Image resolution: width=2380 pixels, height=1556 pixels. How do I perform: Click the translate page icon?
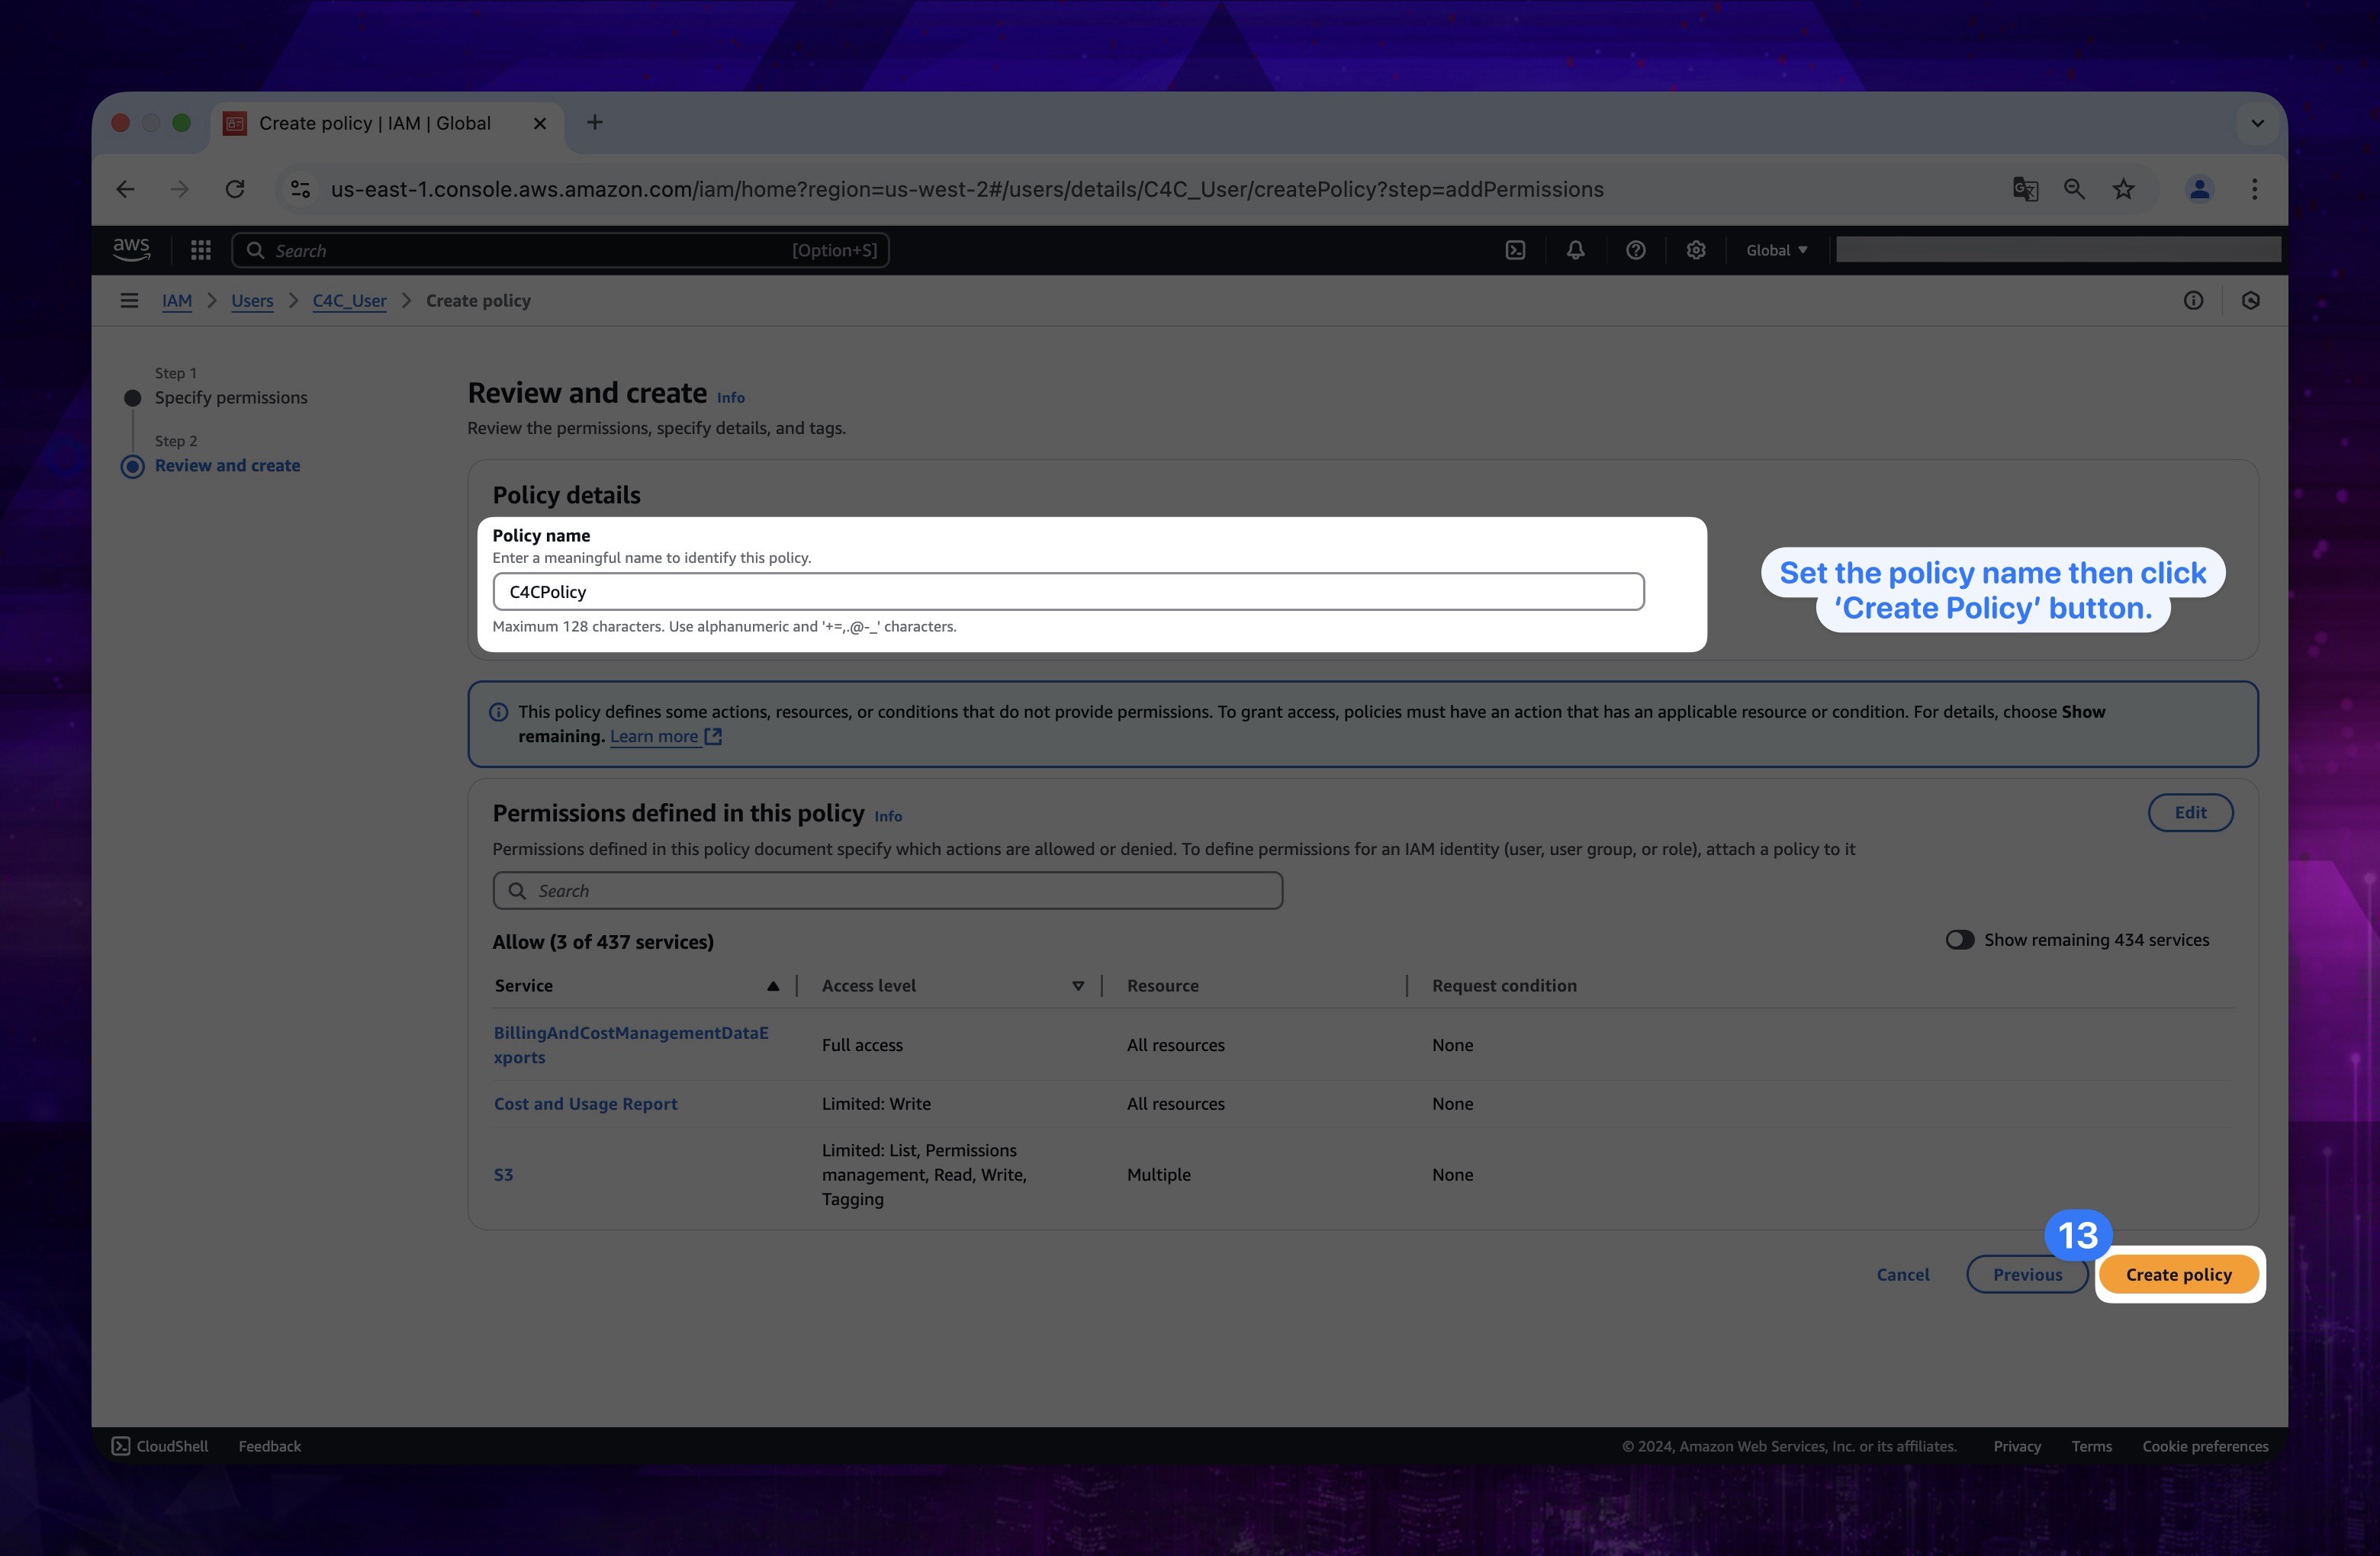click(2025, 189)
